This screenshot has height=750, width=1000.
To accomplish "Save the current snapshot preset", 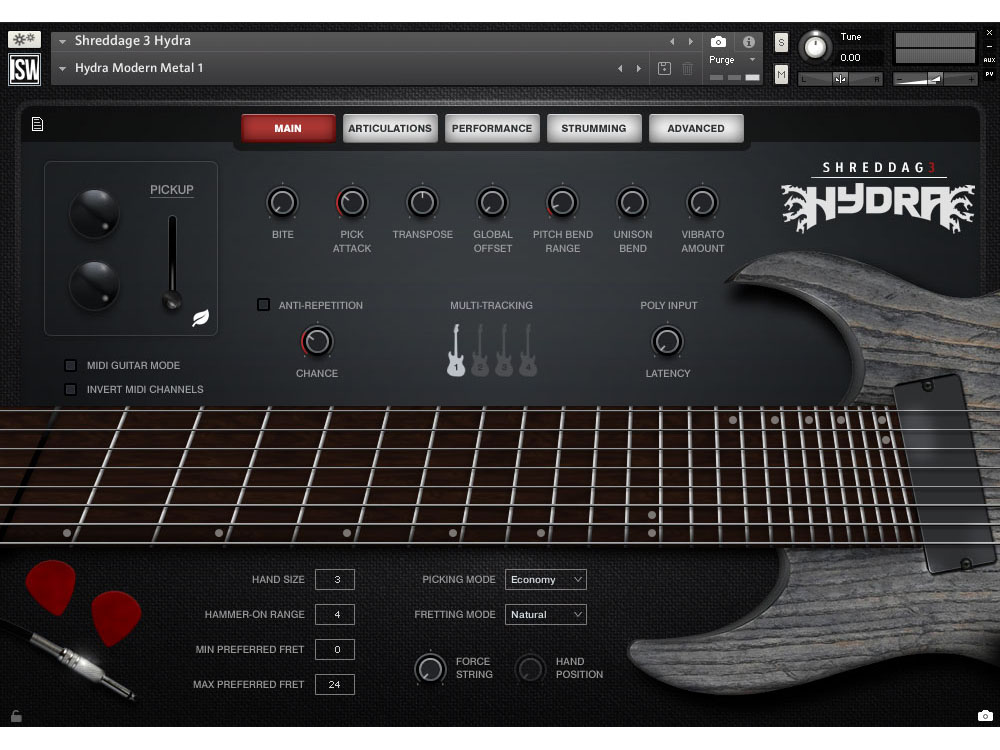I will click(664, 68).
